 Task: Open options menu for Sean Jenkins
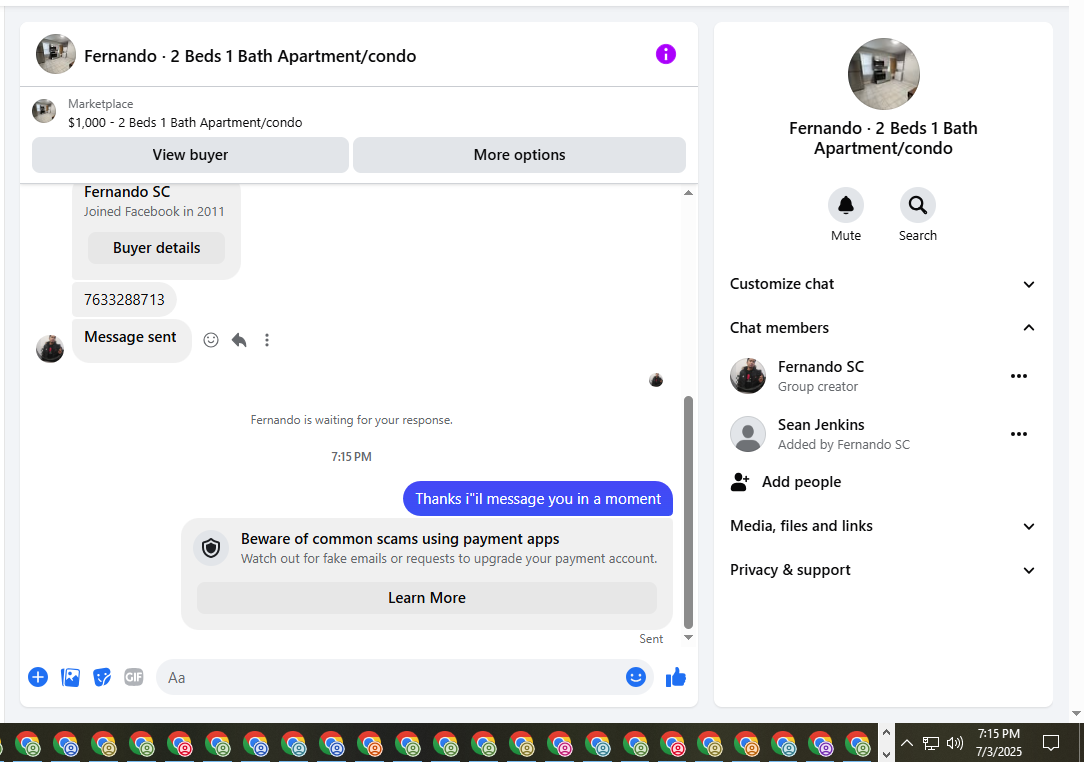pos(1018,434)
